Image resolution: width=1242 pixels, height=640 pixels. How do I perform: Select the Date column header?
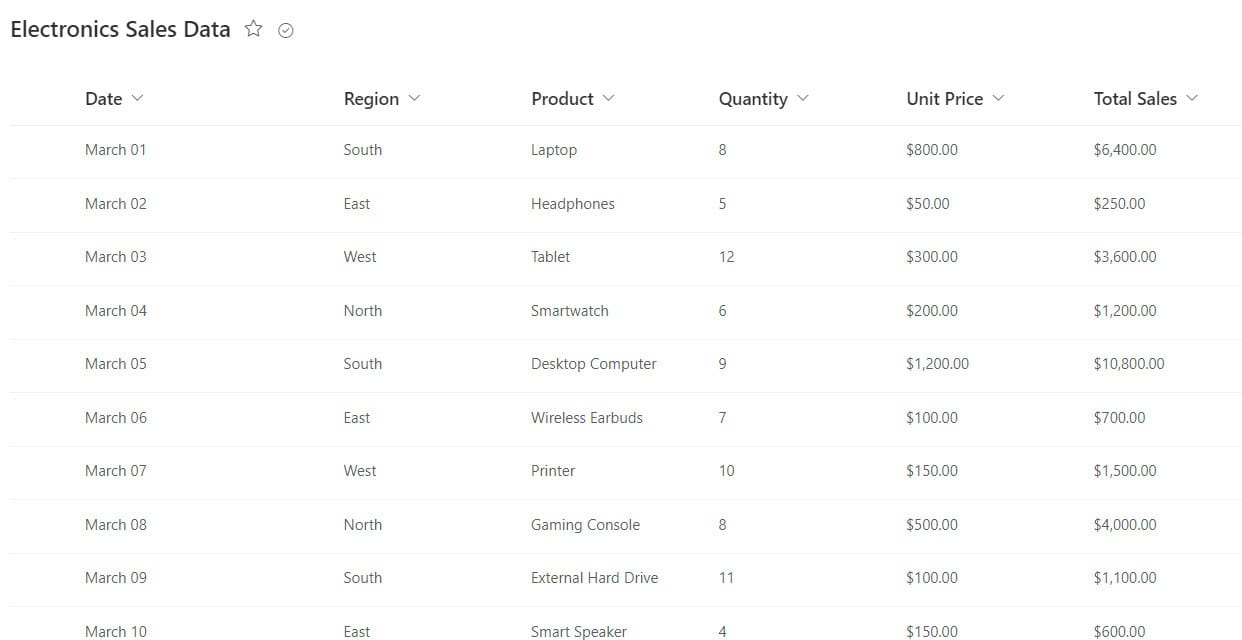pyautogui.click(x=105, y=98)
